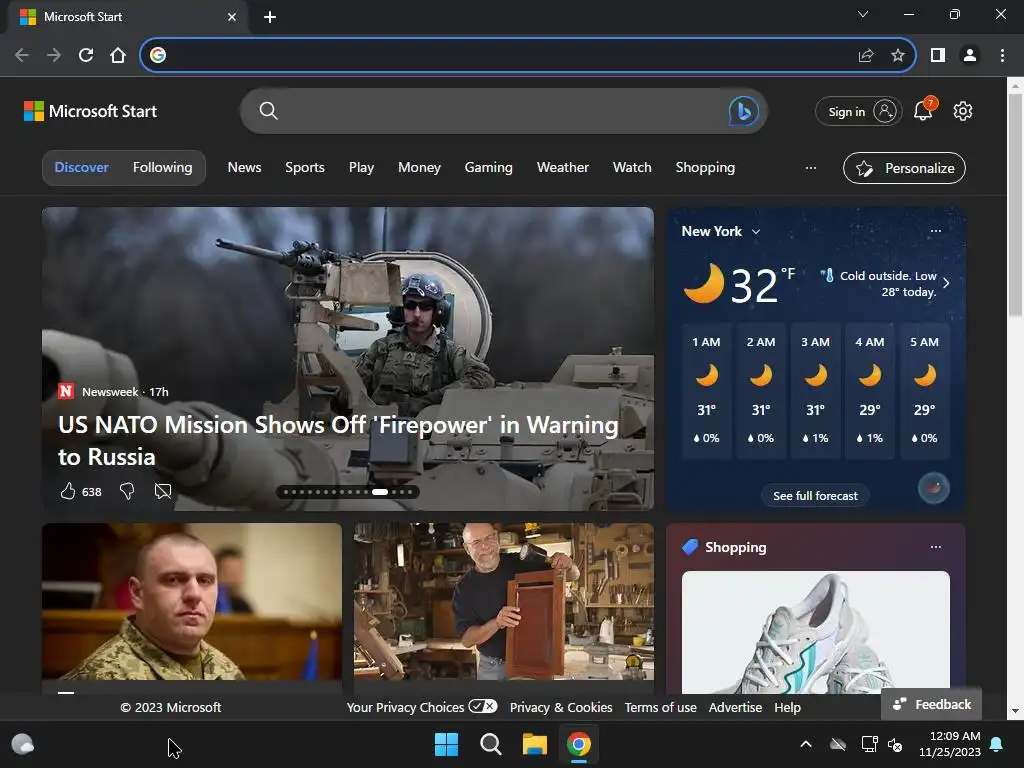Screen dimensions: 1024x768
Task: Like the NATO article with thumbs up
Action: click(x=68, y=491)
